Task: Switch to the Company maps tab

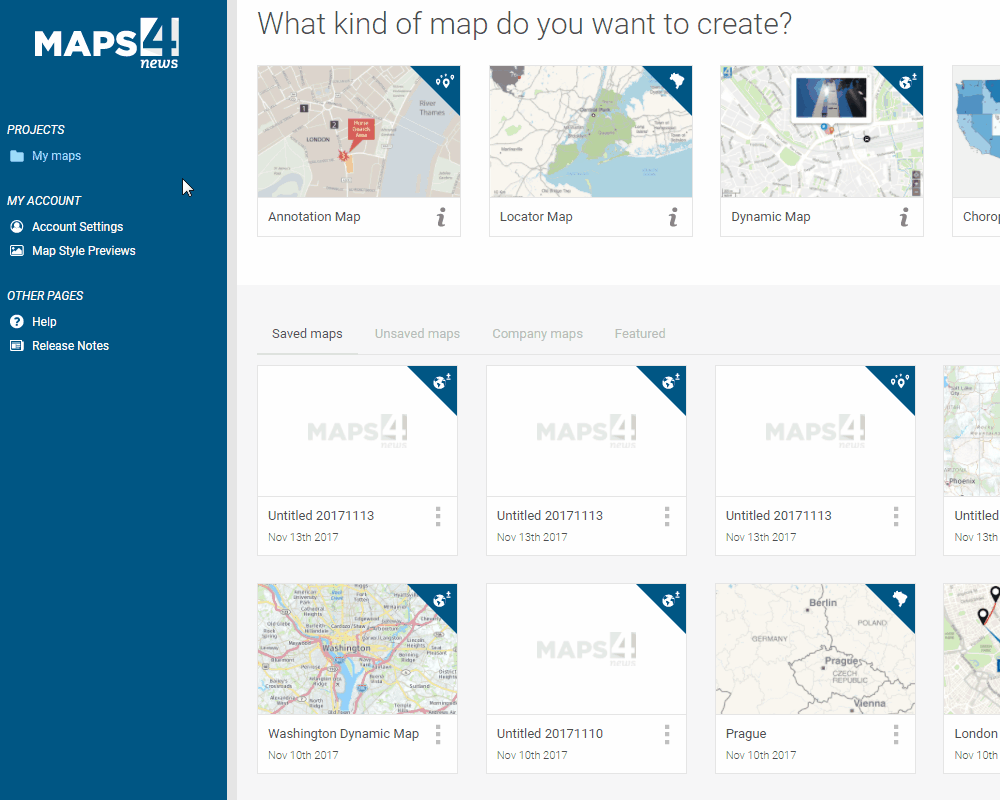Action: [538, 334]
